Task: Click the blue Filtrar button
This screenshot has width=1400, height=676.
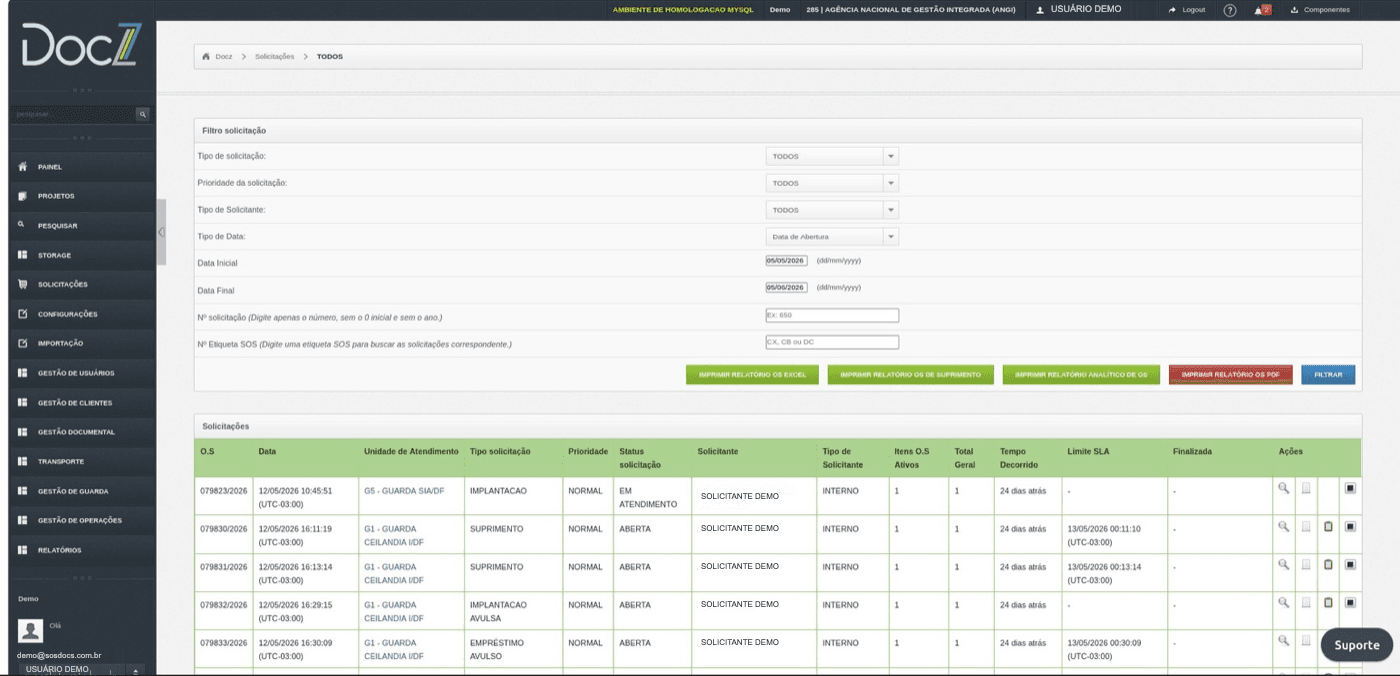Action: (1328, 375)
